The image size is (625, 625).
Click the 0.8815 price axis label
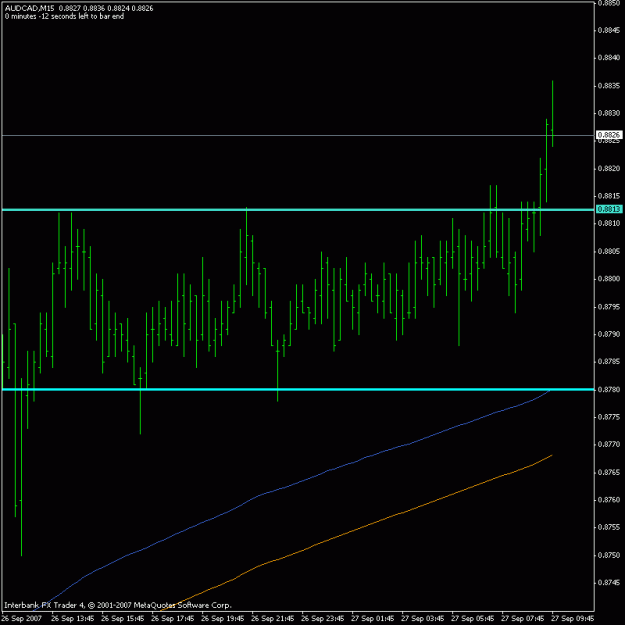click(x=609, y=196)
